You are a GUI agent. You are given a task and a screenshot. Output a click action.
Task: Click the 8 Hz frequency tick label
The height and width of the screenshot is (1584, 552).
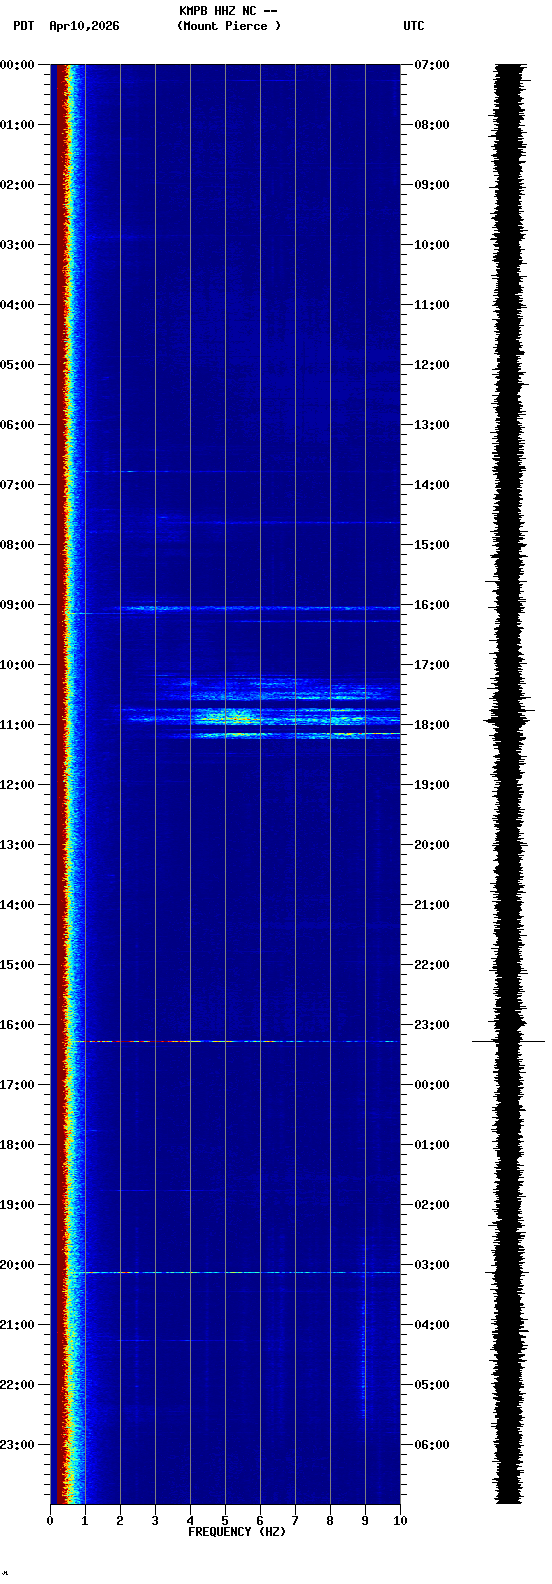pos(330,1521)
